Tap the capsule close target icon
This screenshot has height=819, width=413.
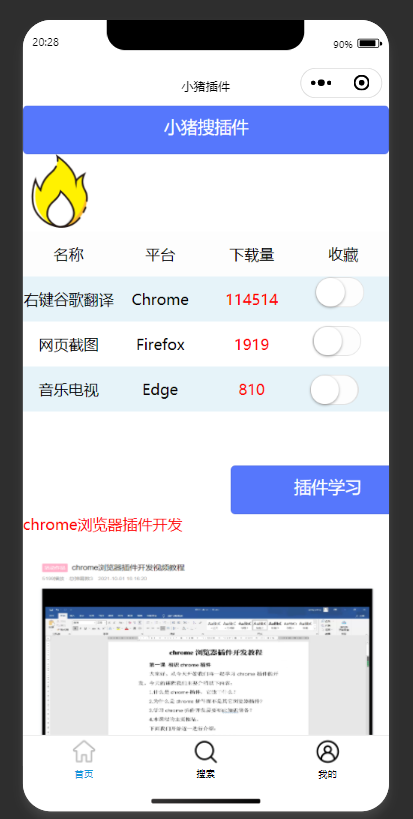[x=361, y=83]
